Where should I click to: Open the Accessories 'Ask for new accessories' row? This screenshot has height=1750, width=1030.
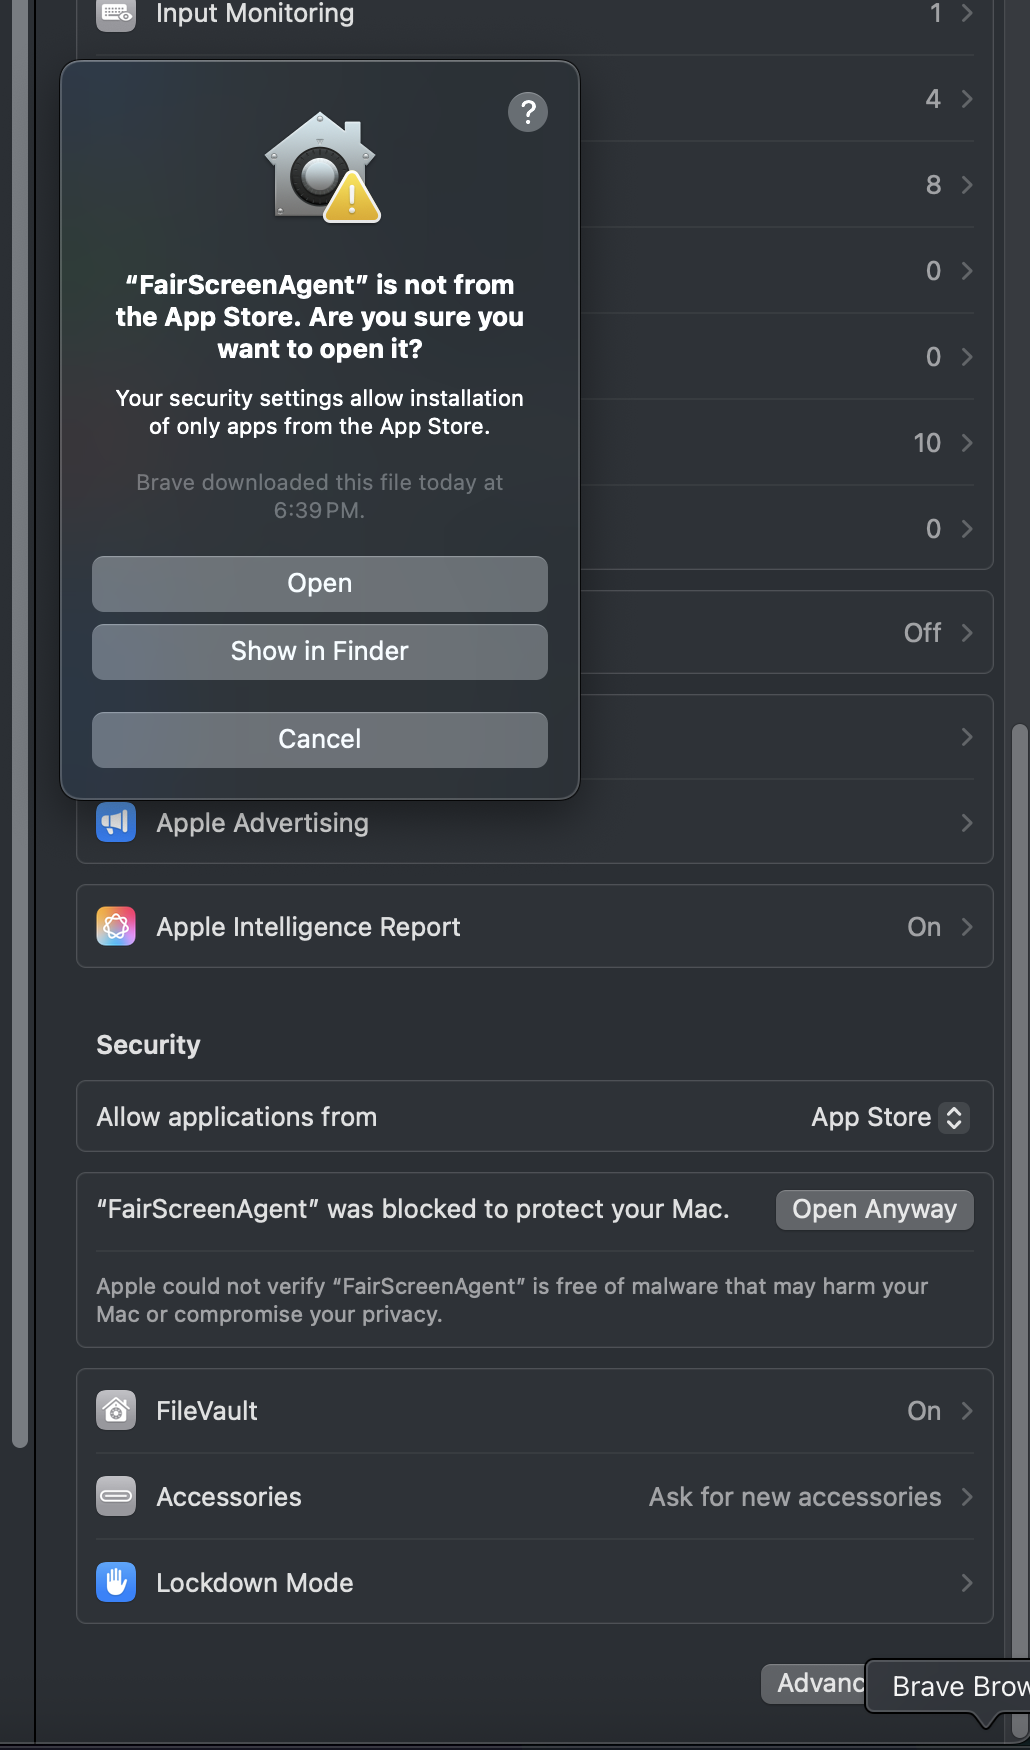coord(795,1497)
